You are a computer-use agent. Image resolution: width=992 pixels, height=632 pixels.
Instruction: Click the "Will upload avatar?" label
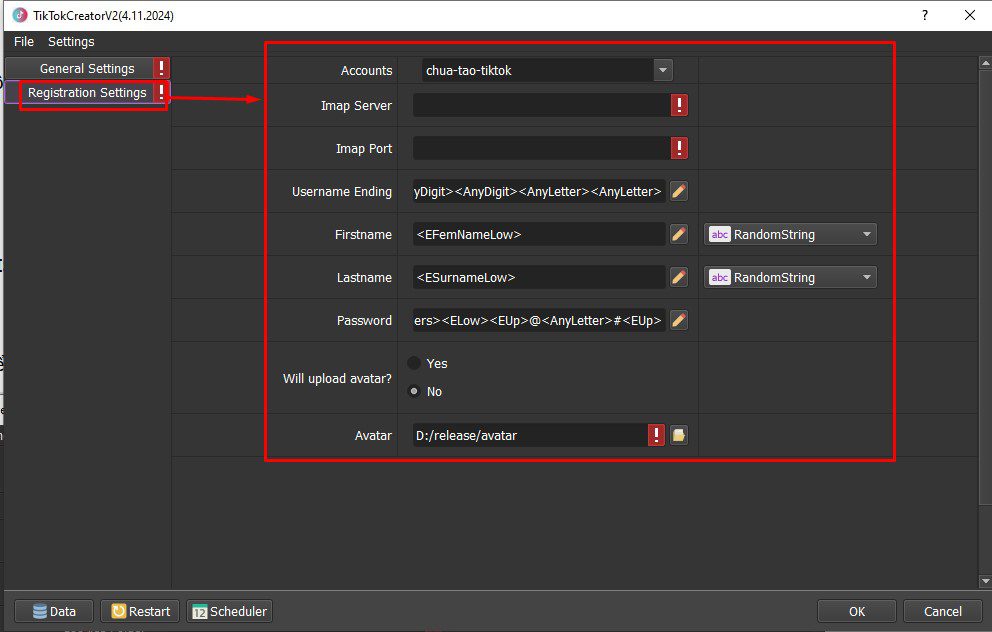[x=337, y=378]
